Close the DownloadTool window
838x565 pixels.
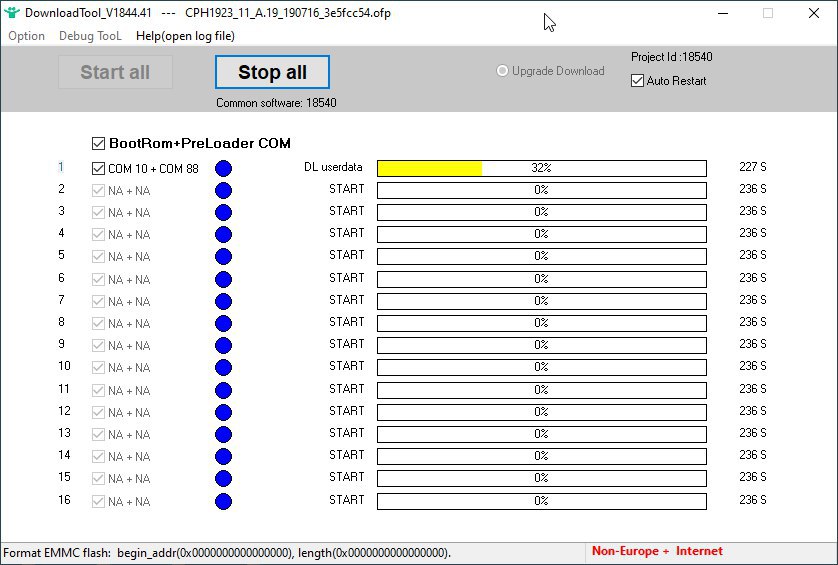click(x=814, y=13)
